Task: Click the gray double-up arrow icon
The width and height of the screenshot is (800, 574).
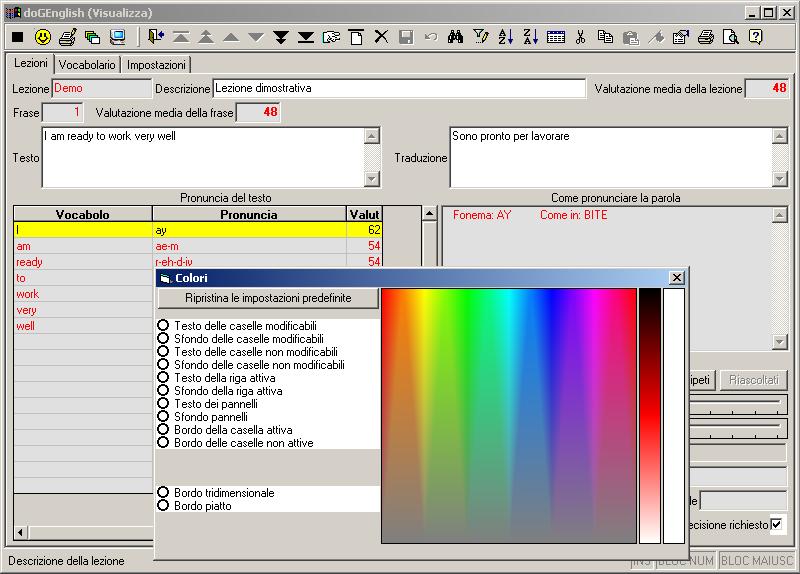Action: click(206, 37)
